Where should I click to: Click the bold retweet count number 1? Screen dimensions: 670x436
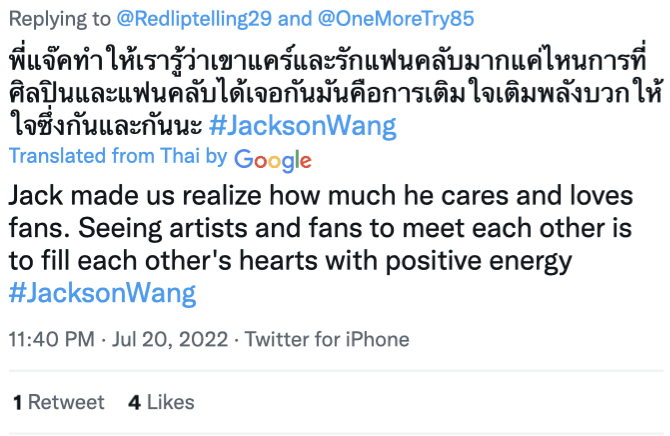tap(18, 402)
